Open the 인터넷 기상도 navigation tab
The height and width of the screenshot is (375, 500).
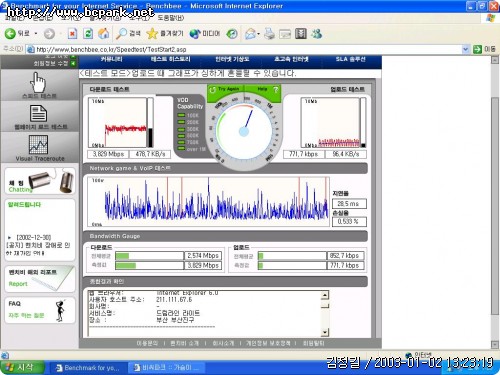coord(232,59)
